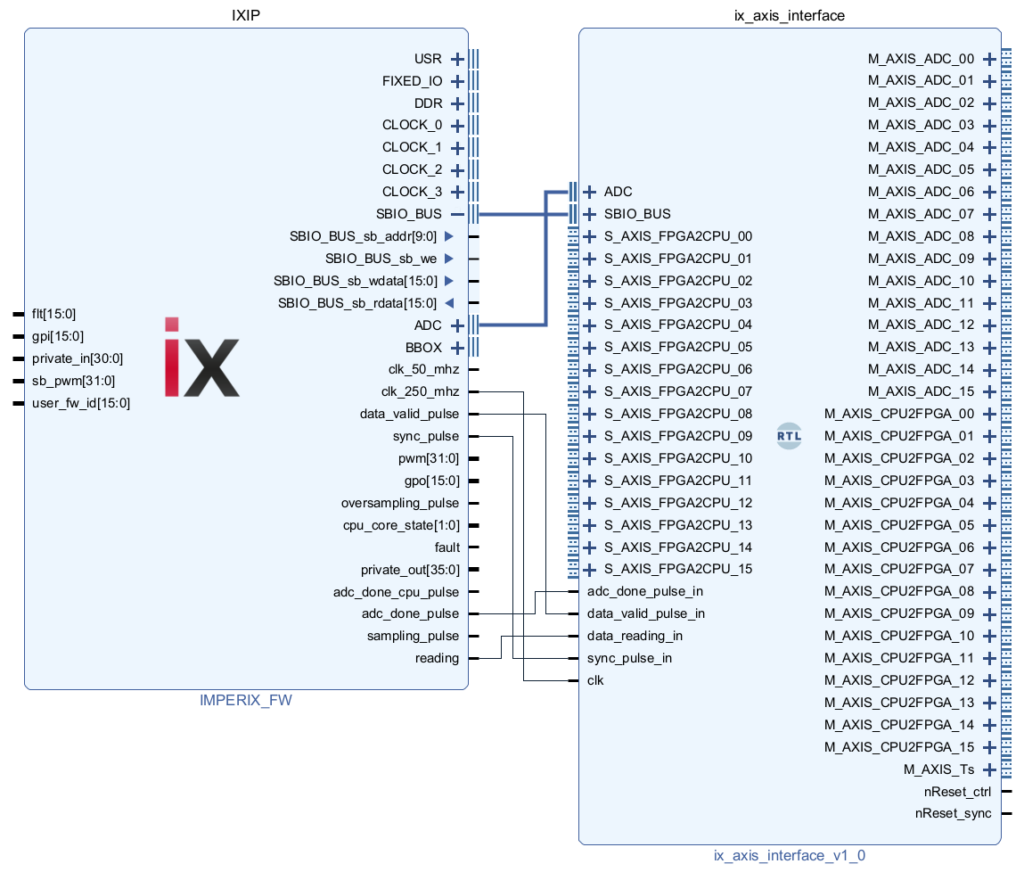Select the ix_axis_interface_v1_0 label
This screenshot has width=1024, height=872.
(x=788, y=856)
